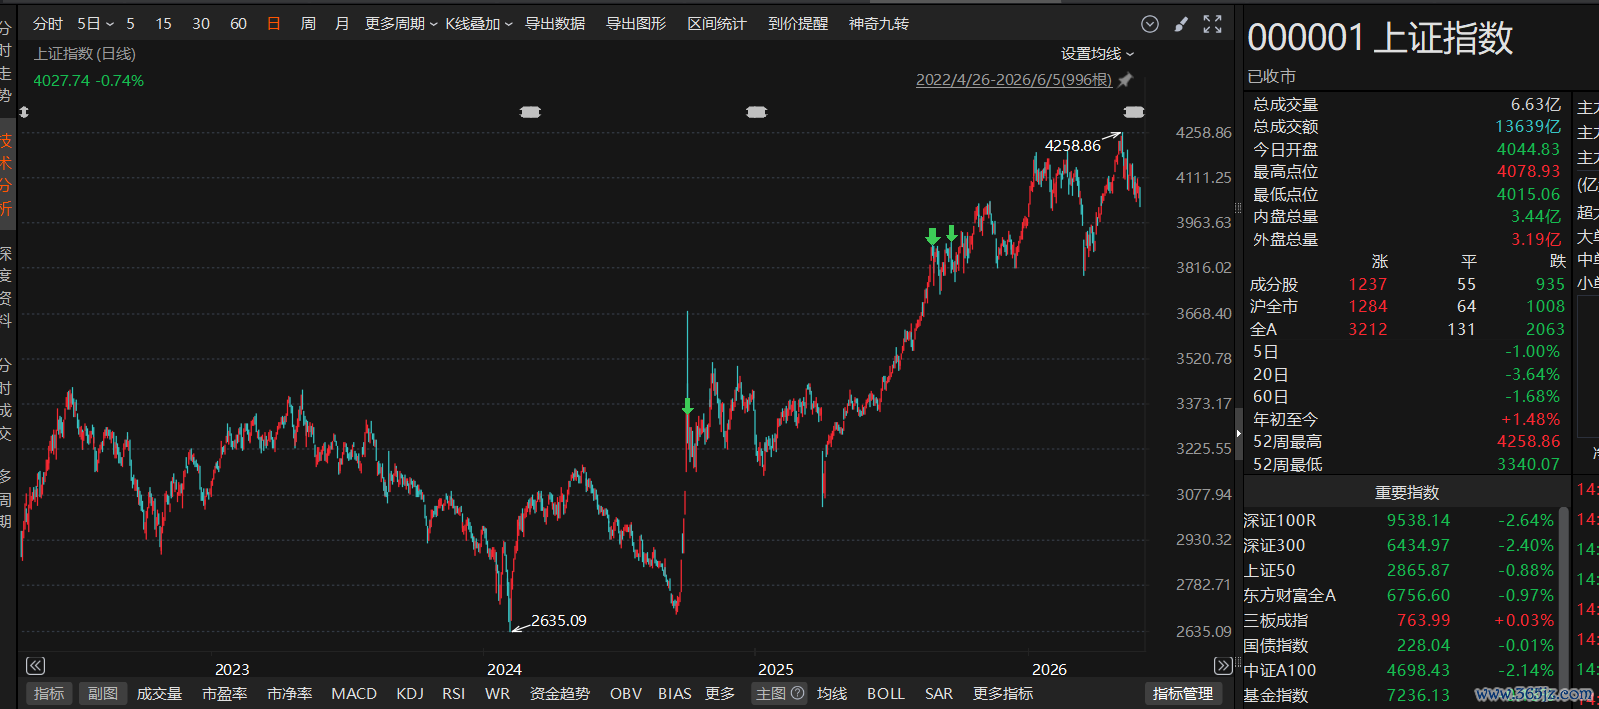Open the circled down-arrow menu icon
This screenshot has height=709, width=1599.
1150,24
